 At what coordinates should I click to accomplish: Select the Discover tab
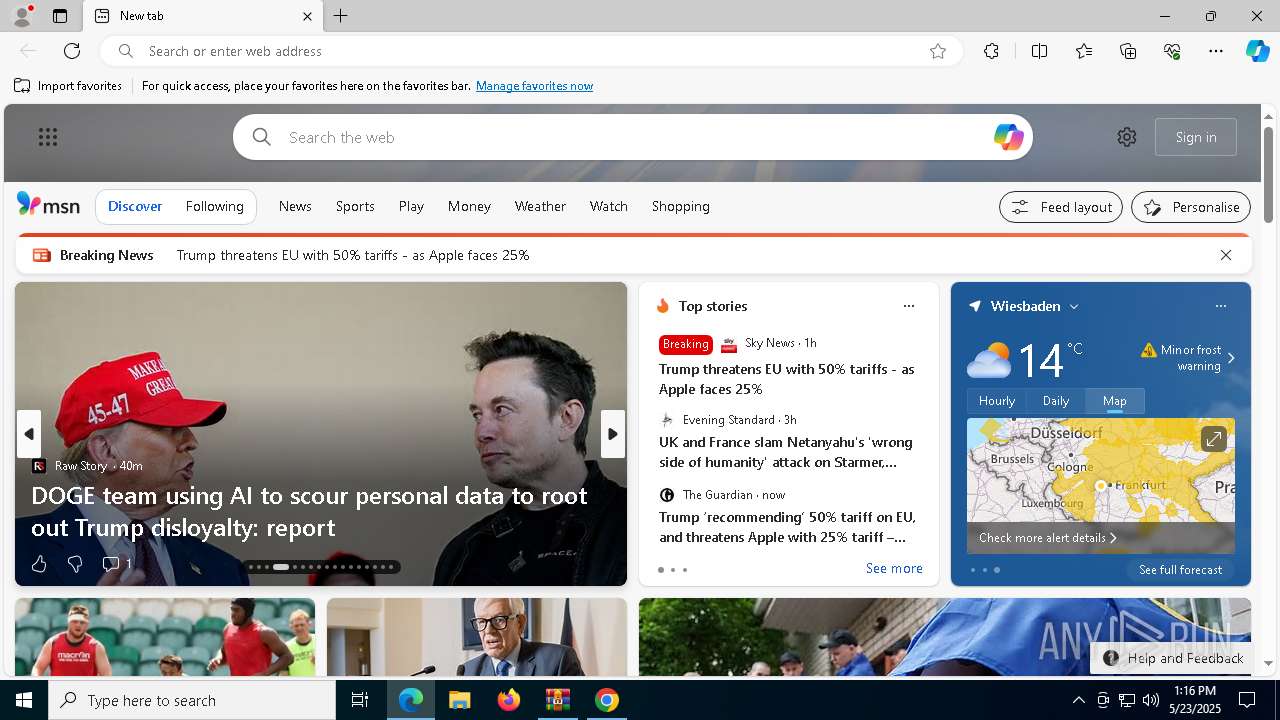[x=135, y=206]
